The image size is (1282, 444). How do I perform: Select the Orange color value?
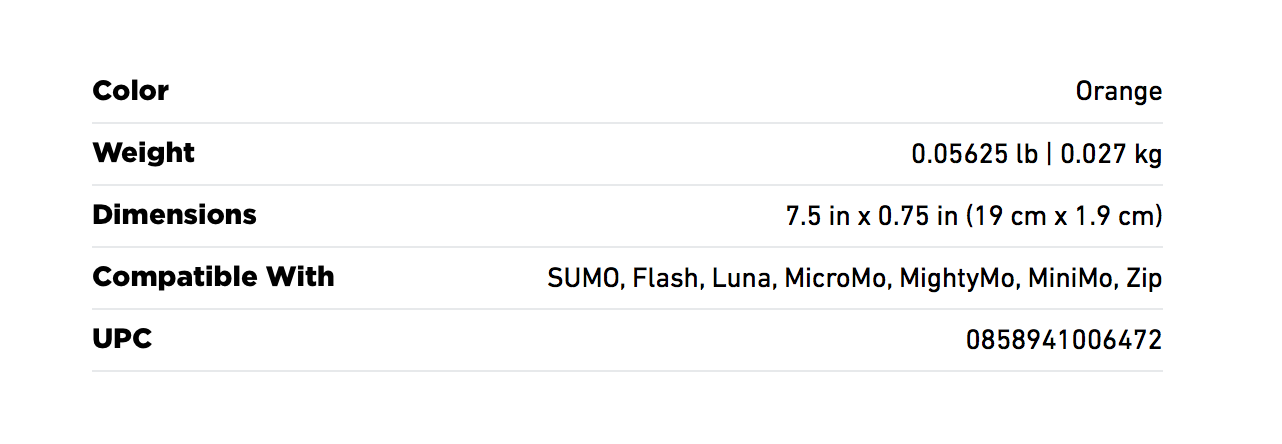coord(1119,92)
